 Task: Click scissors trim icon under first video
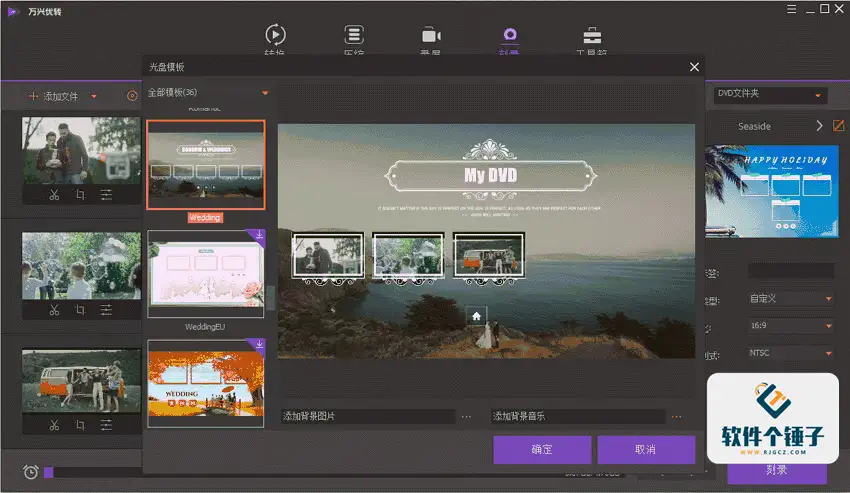click(x=54, y=195)
